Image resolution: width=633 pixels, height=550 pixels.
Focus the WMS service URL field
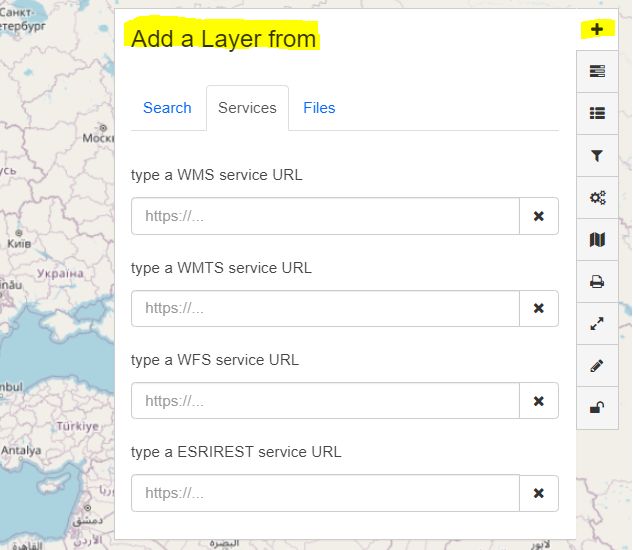(x=325, y=216)
